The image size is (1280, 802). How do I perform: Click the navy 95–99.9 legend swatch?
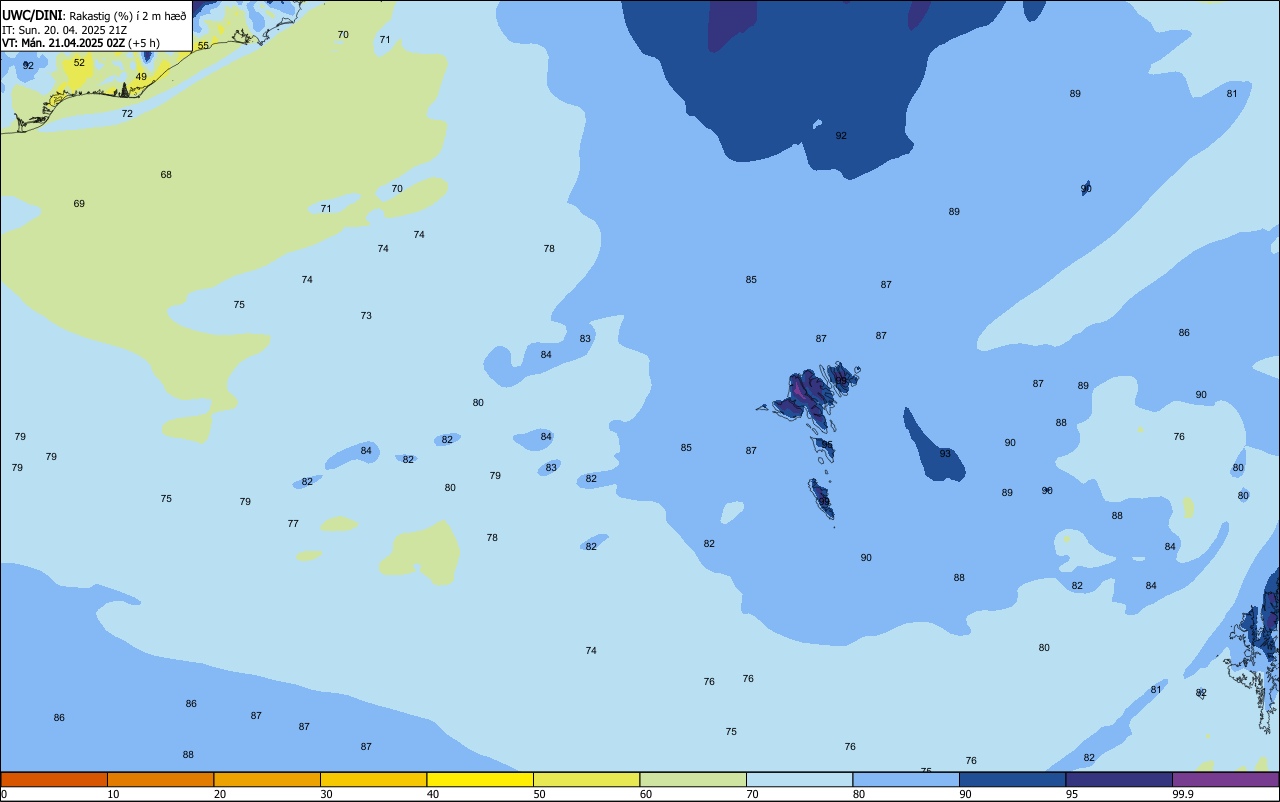(x=1119, y=779)
